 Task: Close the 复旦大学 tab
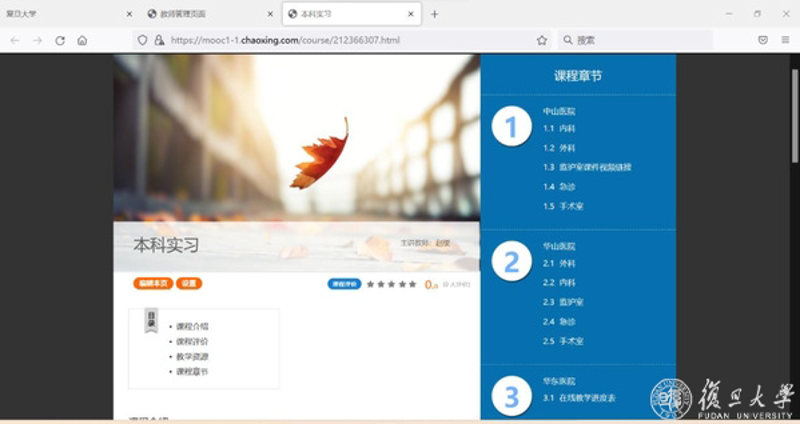pyautogui.click(x=129, y=14)
